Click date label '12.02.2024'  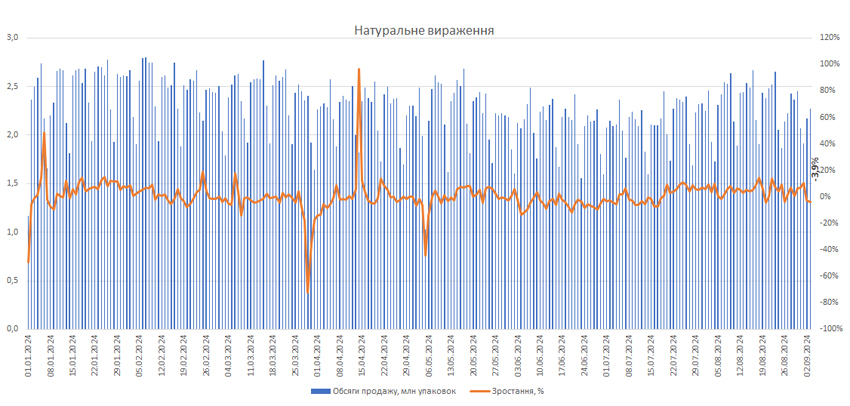coord(162,355)
